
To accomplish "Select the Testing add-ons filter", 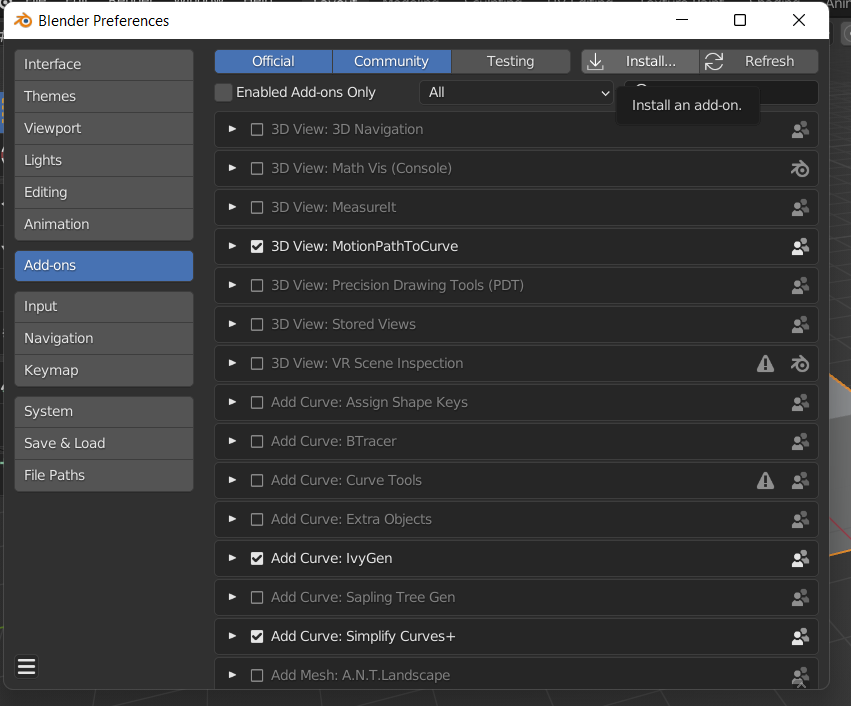I will point(510,61).
